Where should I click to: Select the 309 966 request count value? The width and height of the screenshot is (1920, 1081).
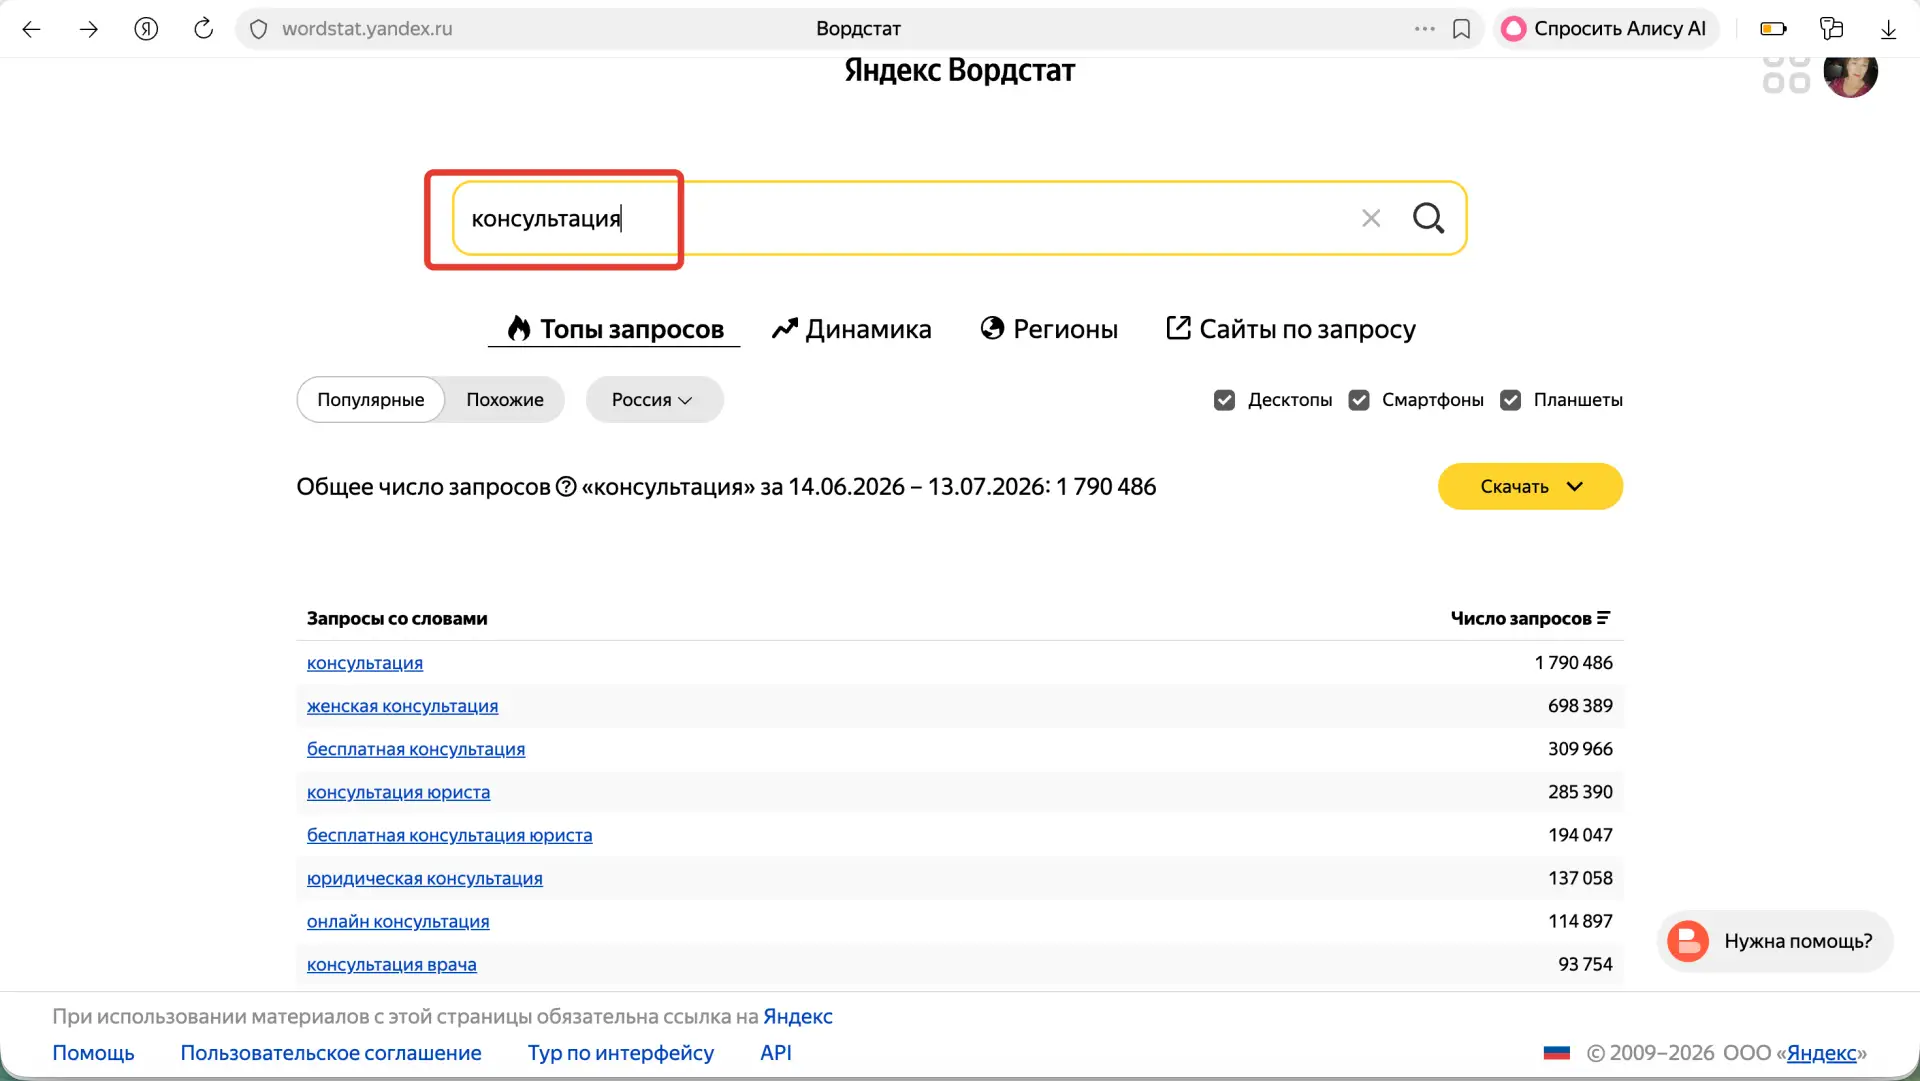point(1580,749)
